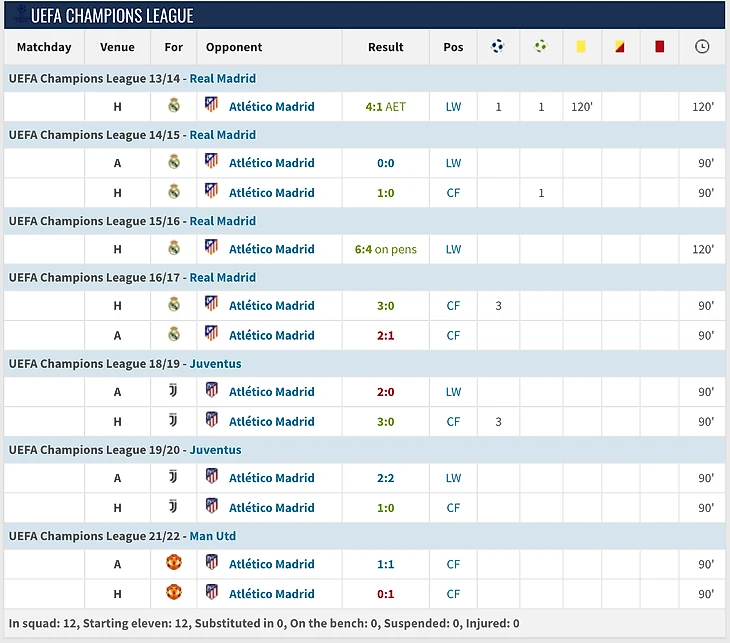
Task: Open the 1:1 match result
Action: pyautogui.click(x=385, y=564)
